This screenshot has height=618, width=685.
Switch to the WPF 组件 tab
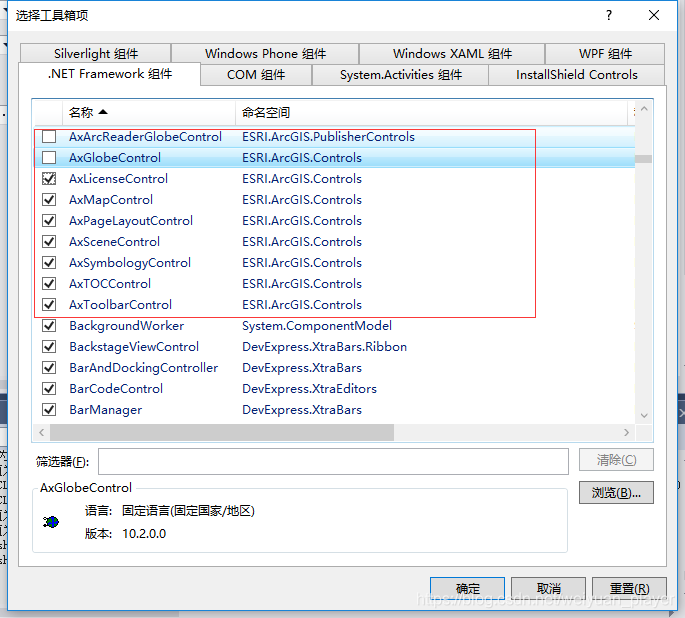pyautogui.click(x=605, y=54)
